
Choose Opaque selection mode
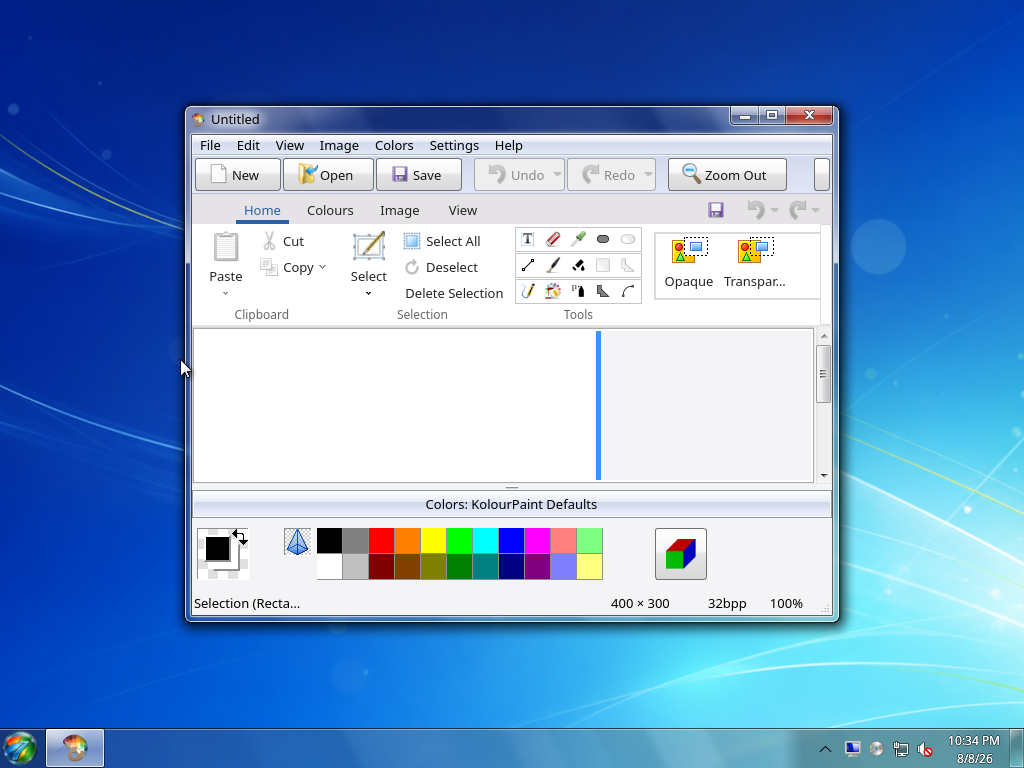click(688, 263)
